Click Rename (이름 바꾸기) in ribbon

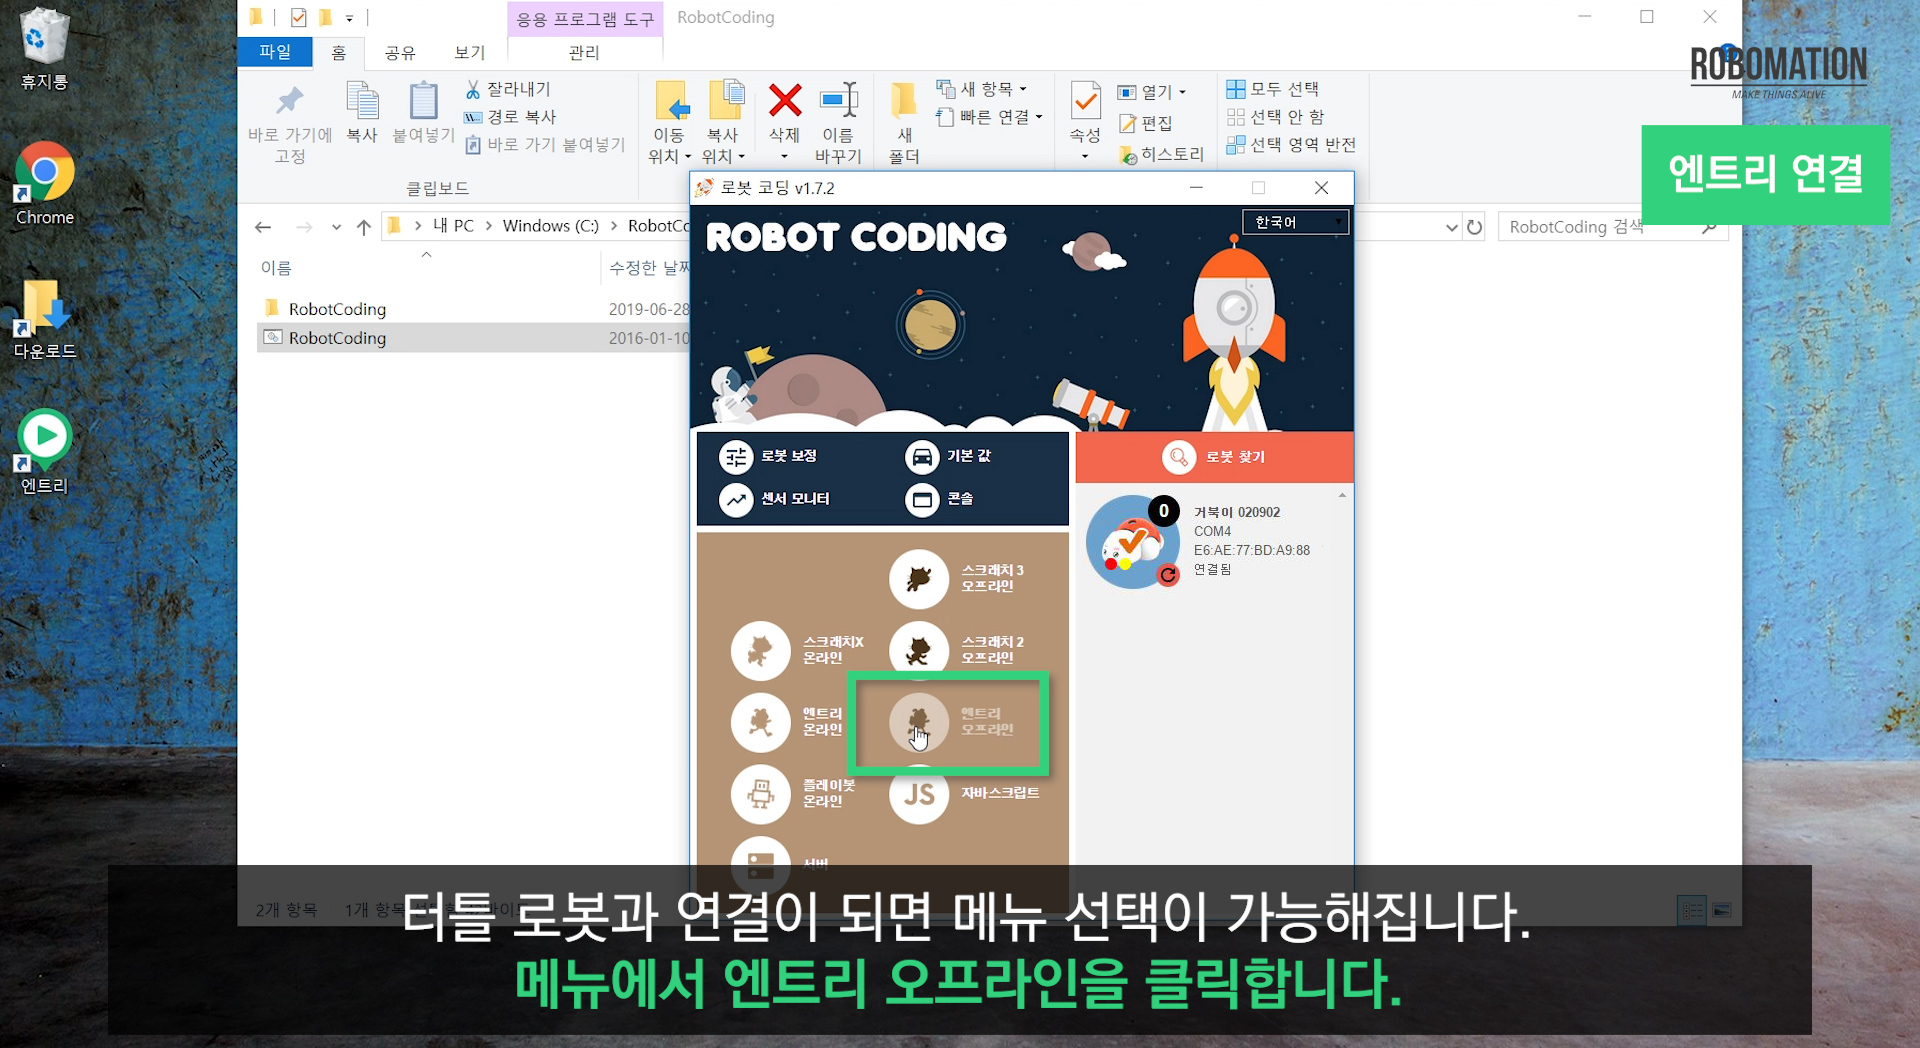(x=838, y=124)
